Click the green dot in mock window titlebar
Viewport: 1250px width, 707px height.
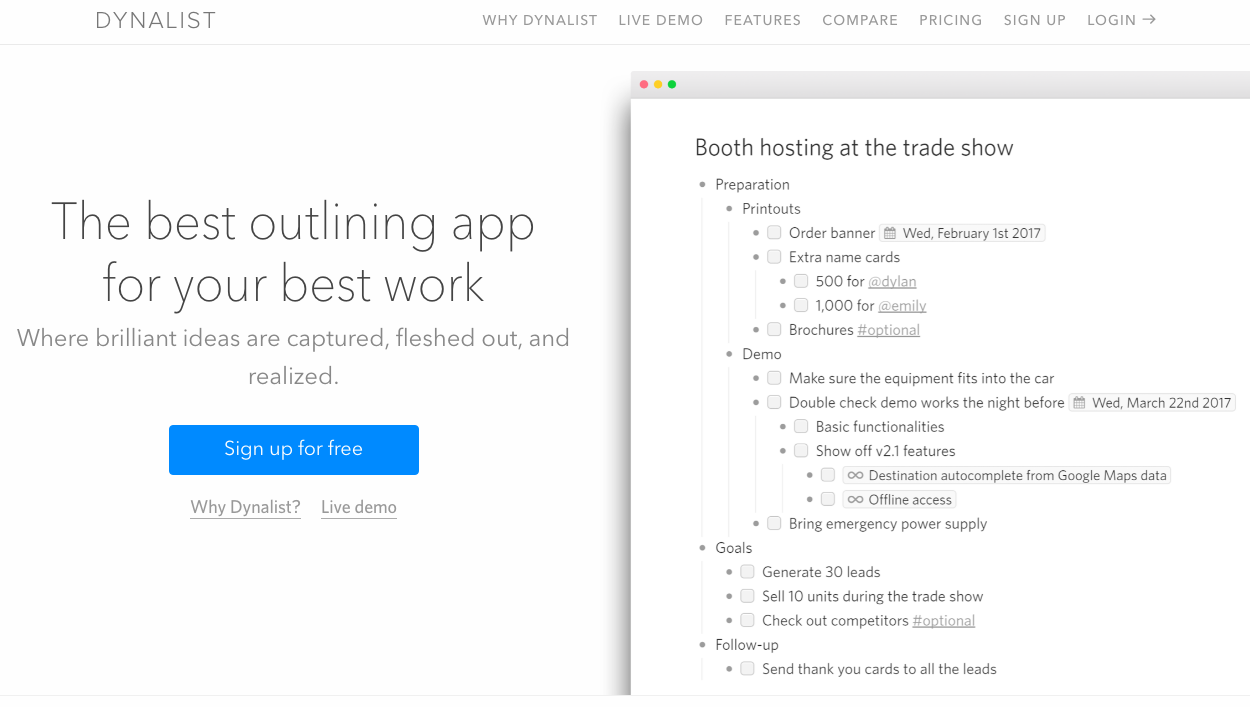point(672,85)
